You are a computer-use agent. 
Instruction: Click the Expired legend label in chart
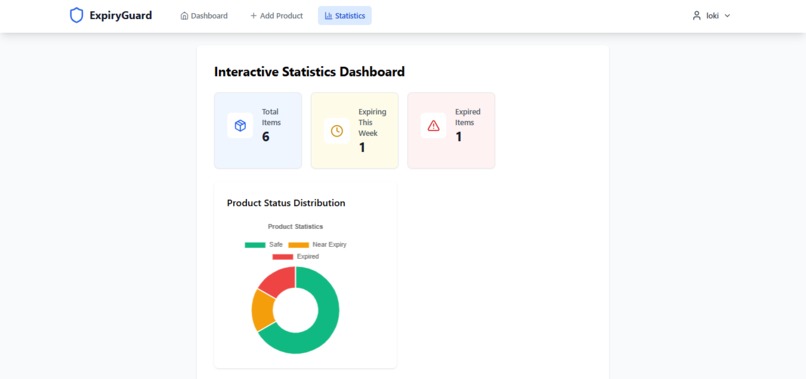coord(308,257)
